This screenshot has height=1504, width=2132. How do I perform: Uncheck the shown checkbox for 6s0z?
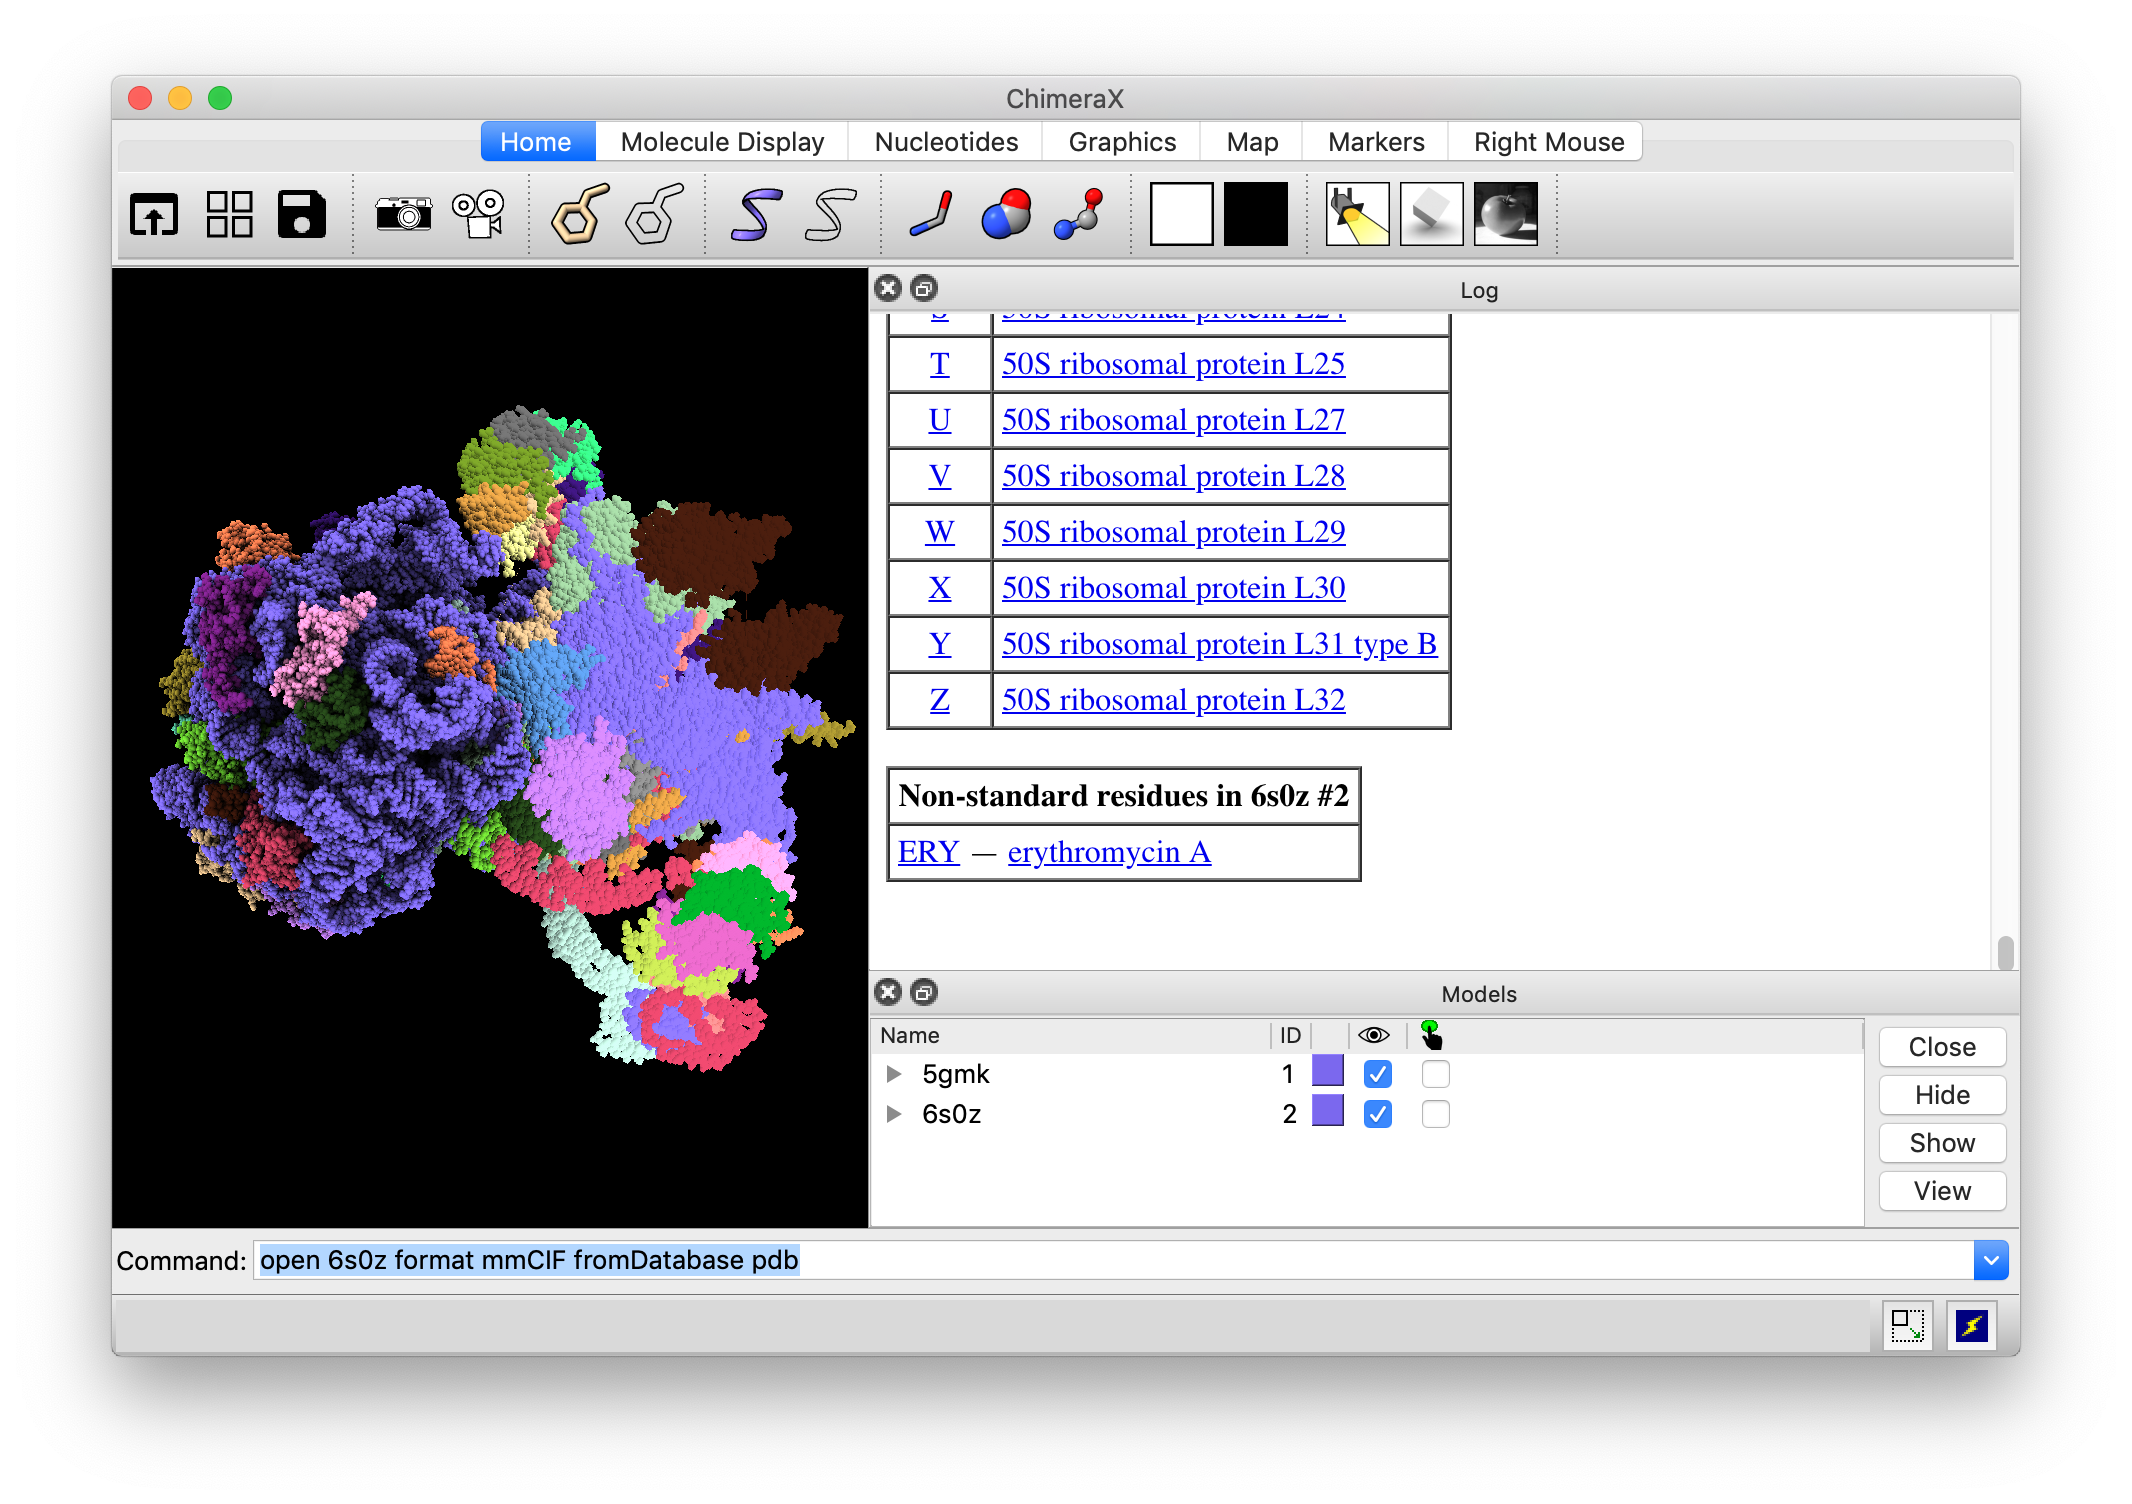point(1377,1114)
